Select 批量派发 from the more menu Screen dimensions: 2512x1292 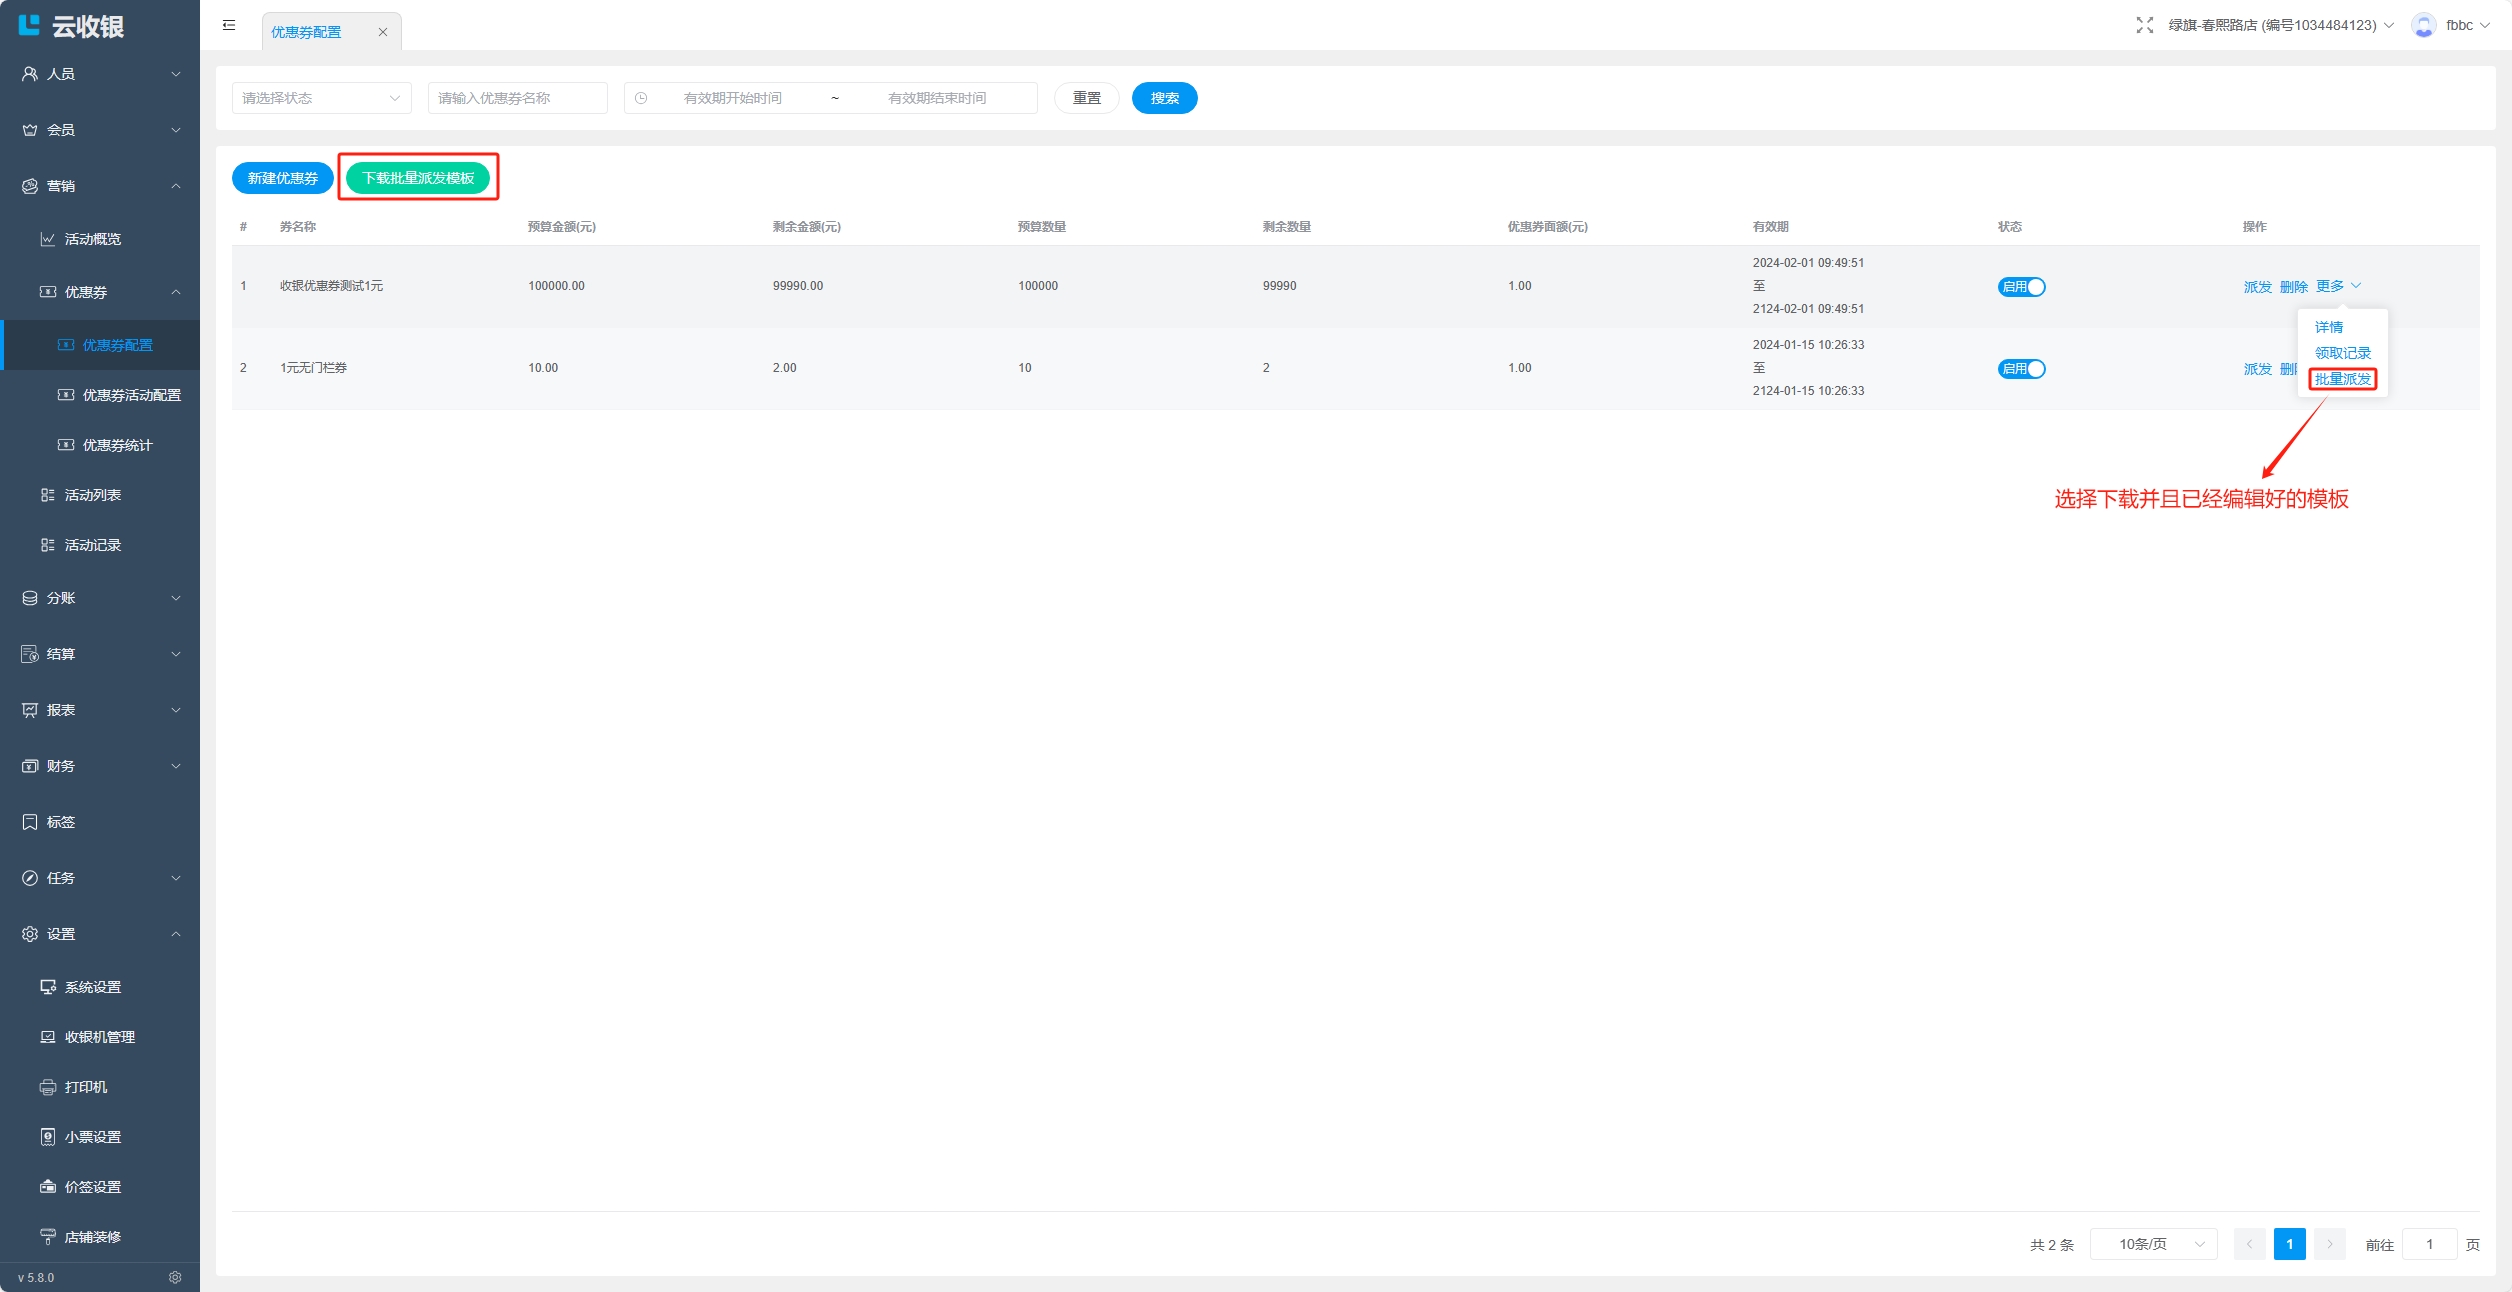pos(2342,379)
